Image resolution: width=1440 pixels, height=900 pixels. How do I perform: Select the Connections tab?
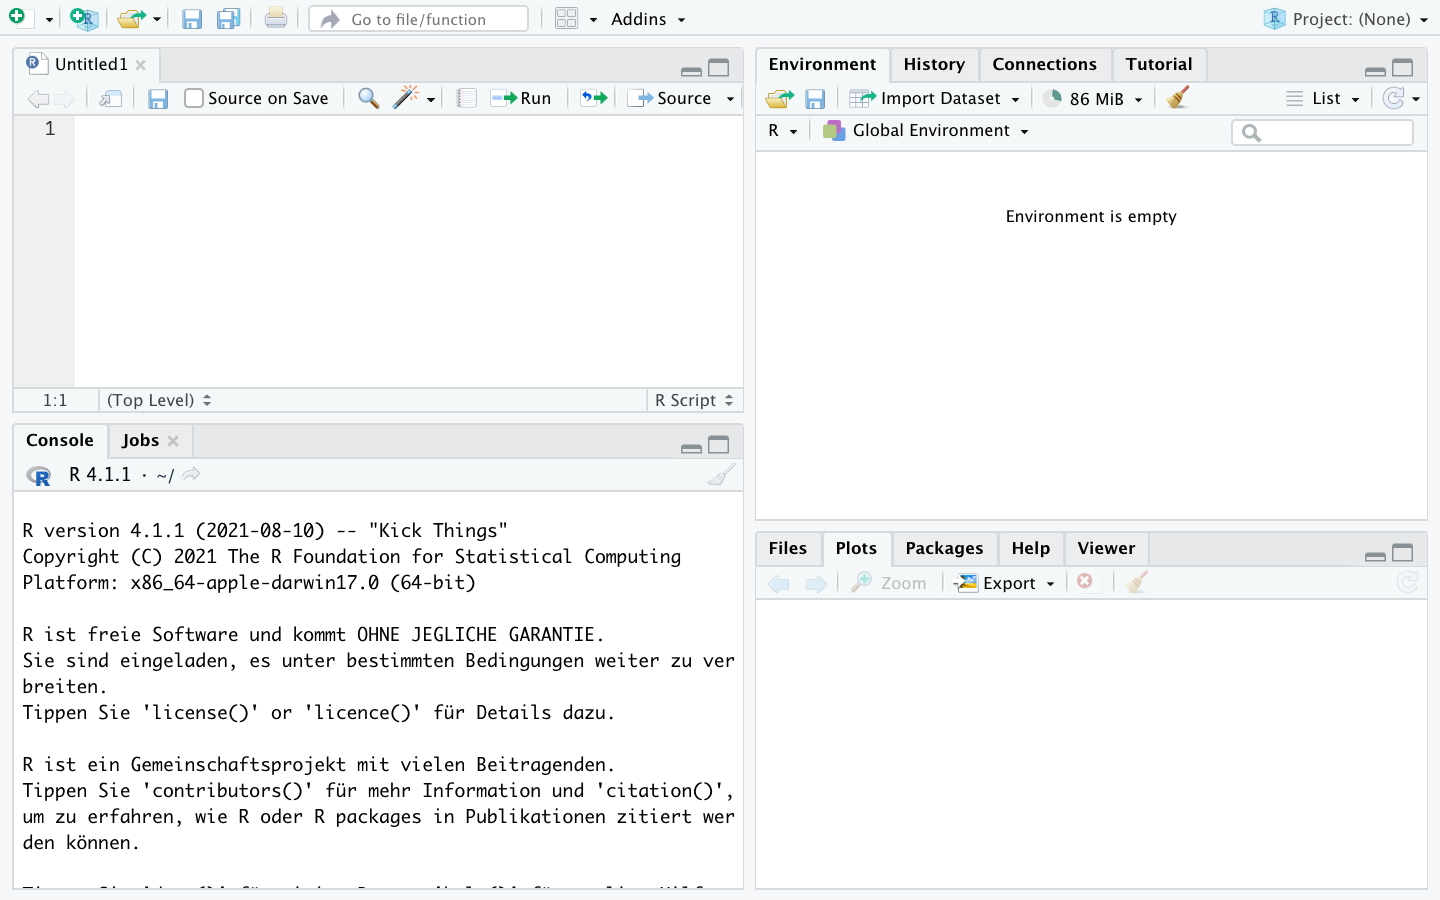click(x=1044, y=64)
